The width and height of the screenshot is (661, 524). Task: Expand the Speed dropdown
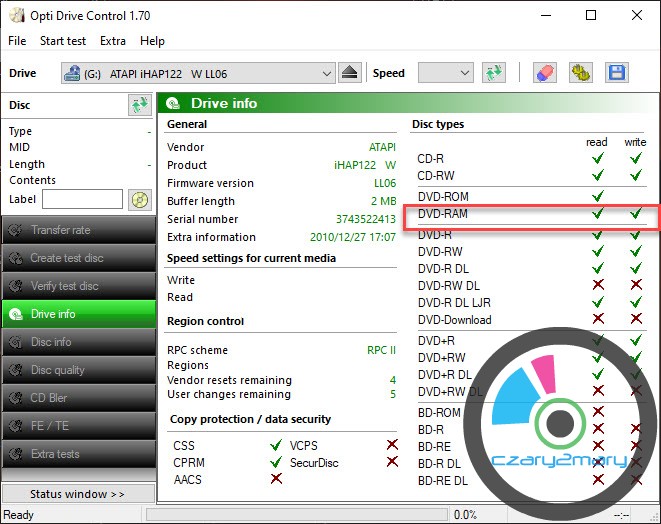tap(445, 73)
